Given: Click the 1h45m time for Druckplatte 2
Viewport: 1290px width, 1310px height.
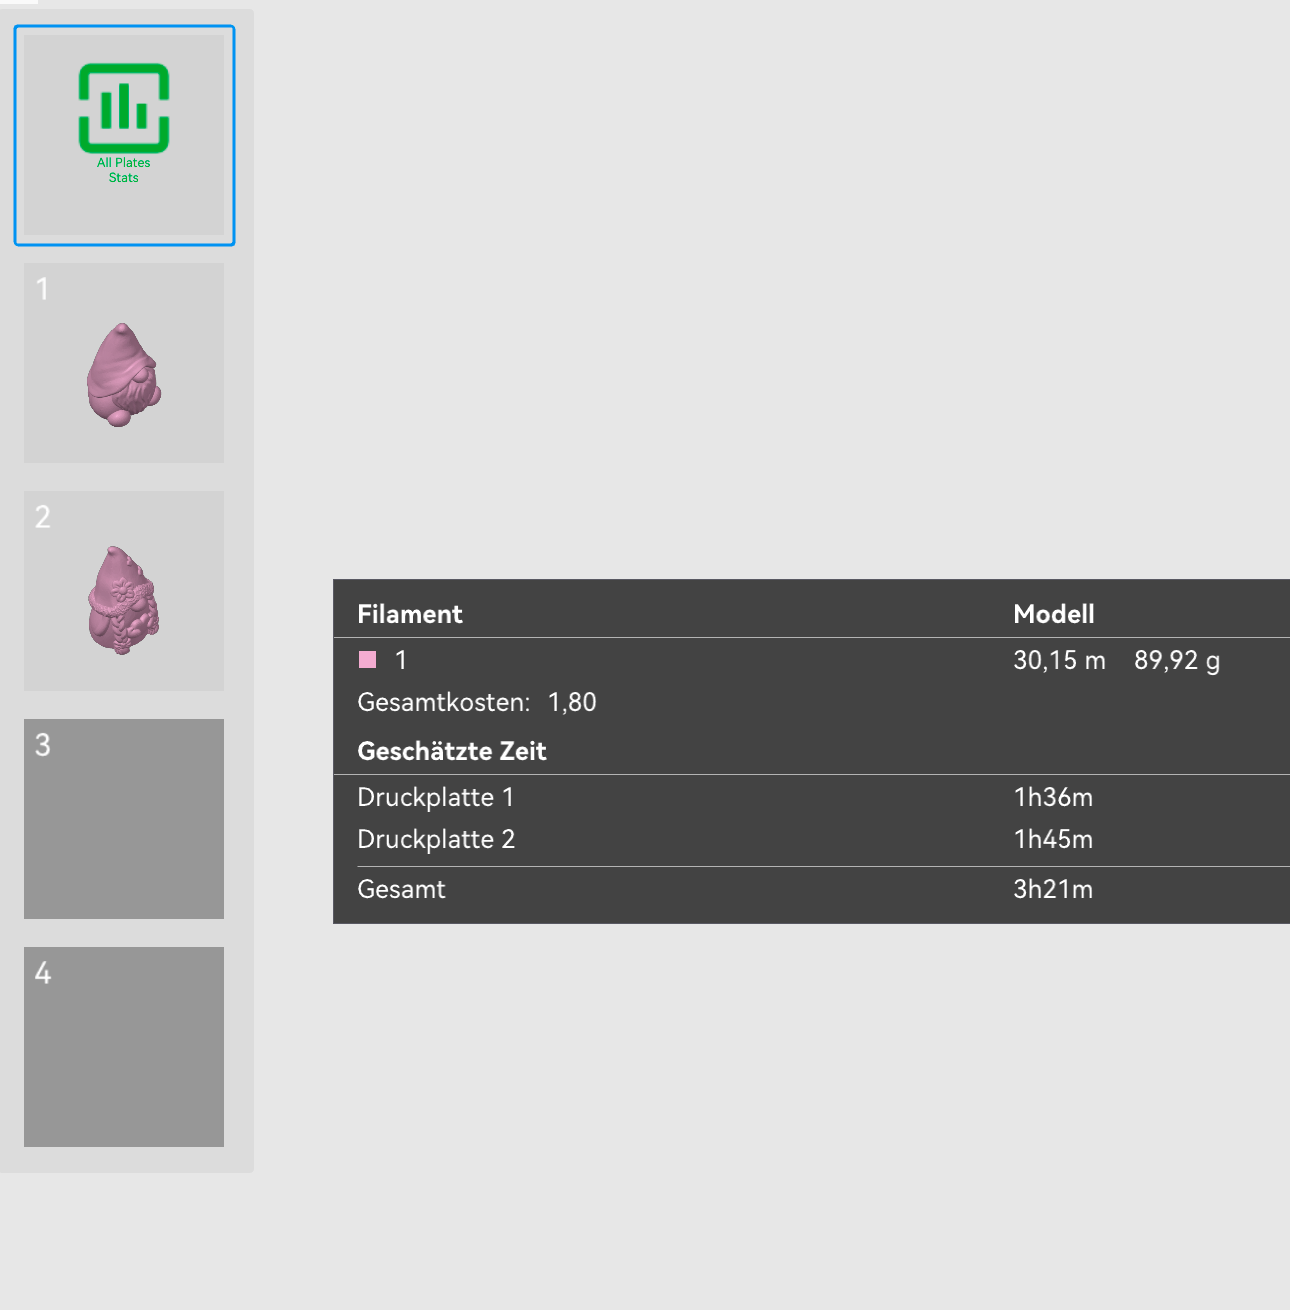Looking at the screenshot, I should pos(1053,839).
